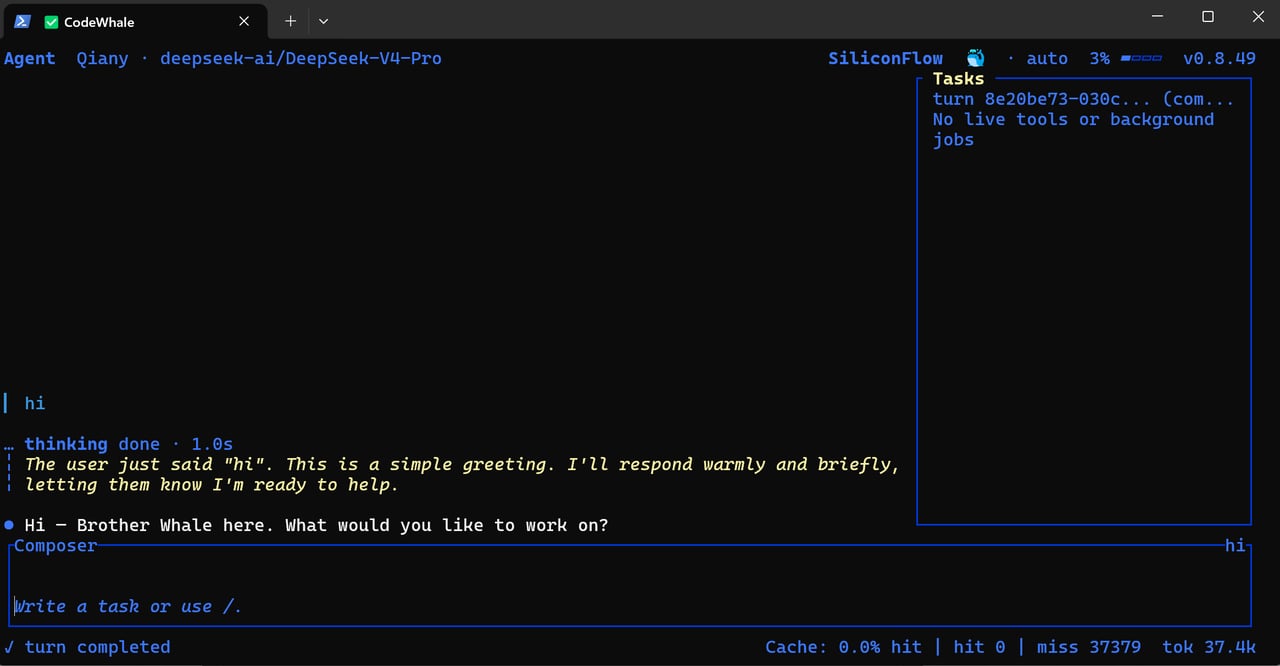
Task: Open a new terminal tab with plus
Action: coord(291,21)
